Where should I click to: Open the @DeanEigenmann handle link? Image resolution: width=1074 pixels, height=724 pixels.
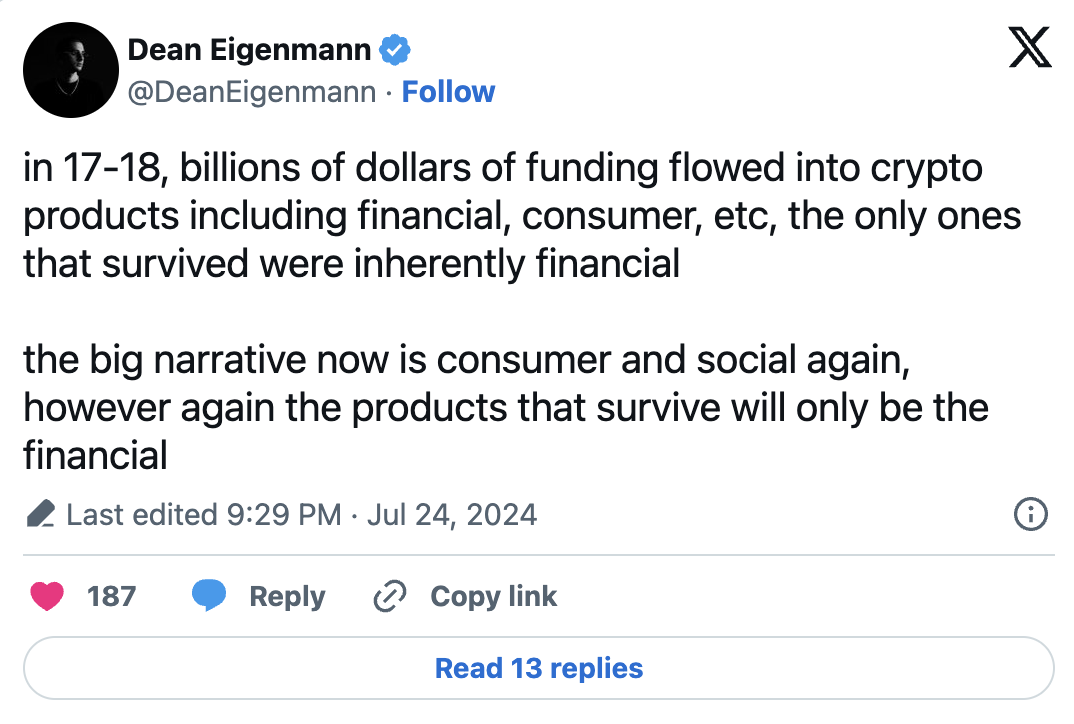(x=252, y=92)
